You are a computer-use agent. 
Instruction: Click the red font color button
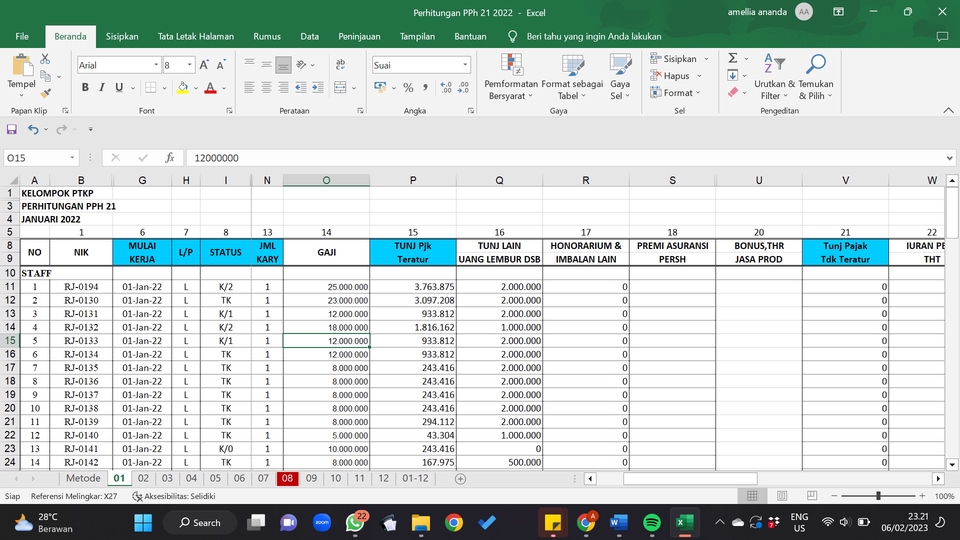[x=211, y=88]
